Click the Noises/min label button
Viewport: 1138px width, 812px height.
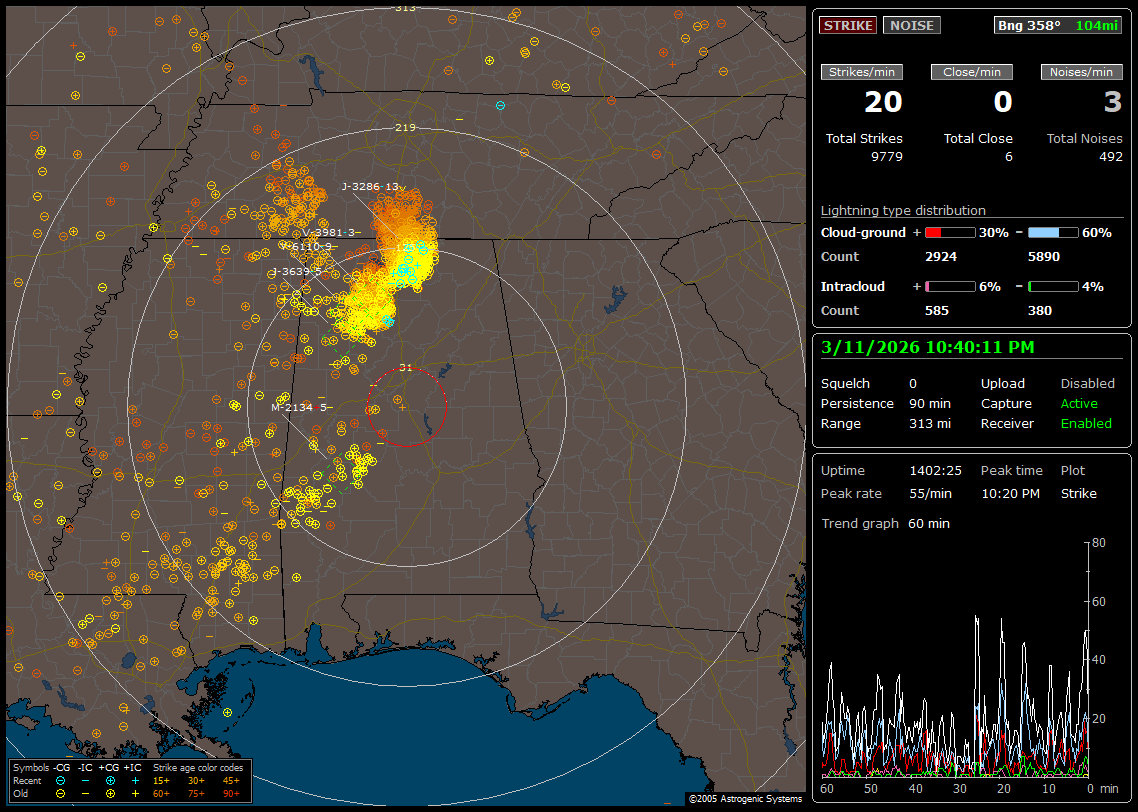[1082, 72]
